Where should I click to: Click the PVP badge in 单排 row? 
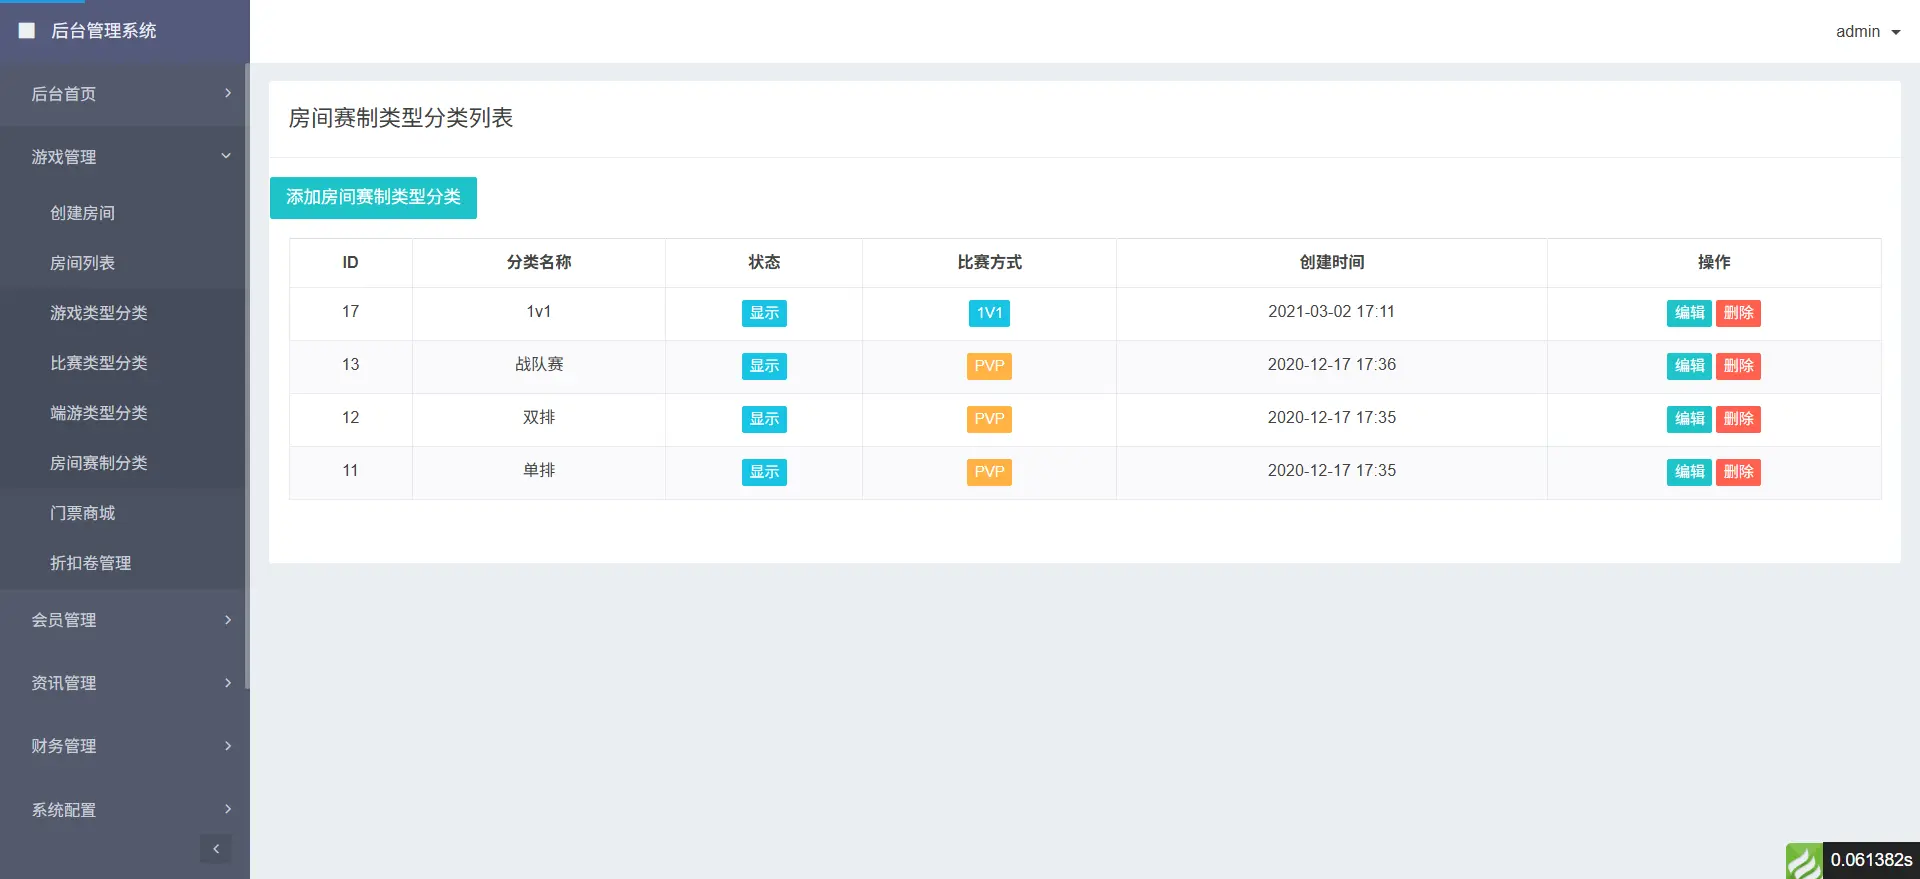(x=989, y=472)
